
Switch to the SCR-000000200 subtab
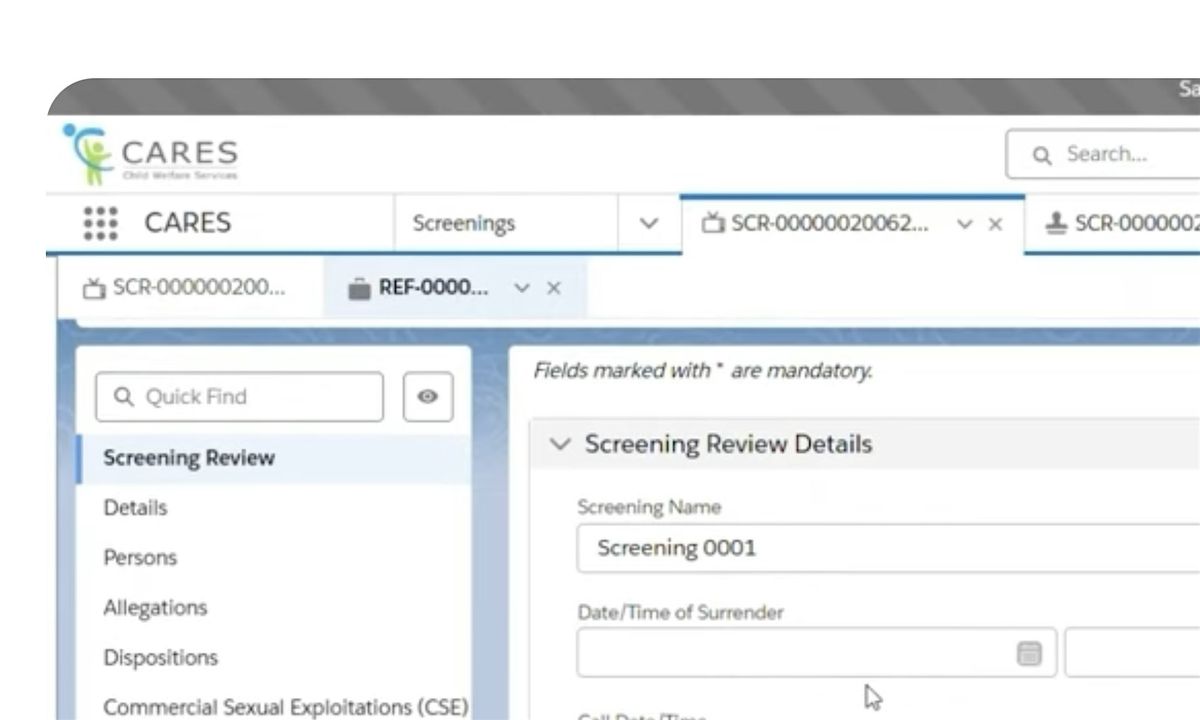(x=198, y=288)
